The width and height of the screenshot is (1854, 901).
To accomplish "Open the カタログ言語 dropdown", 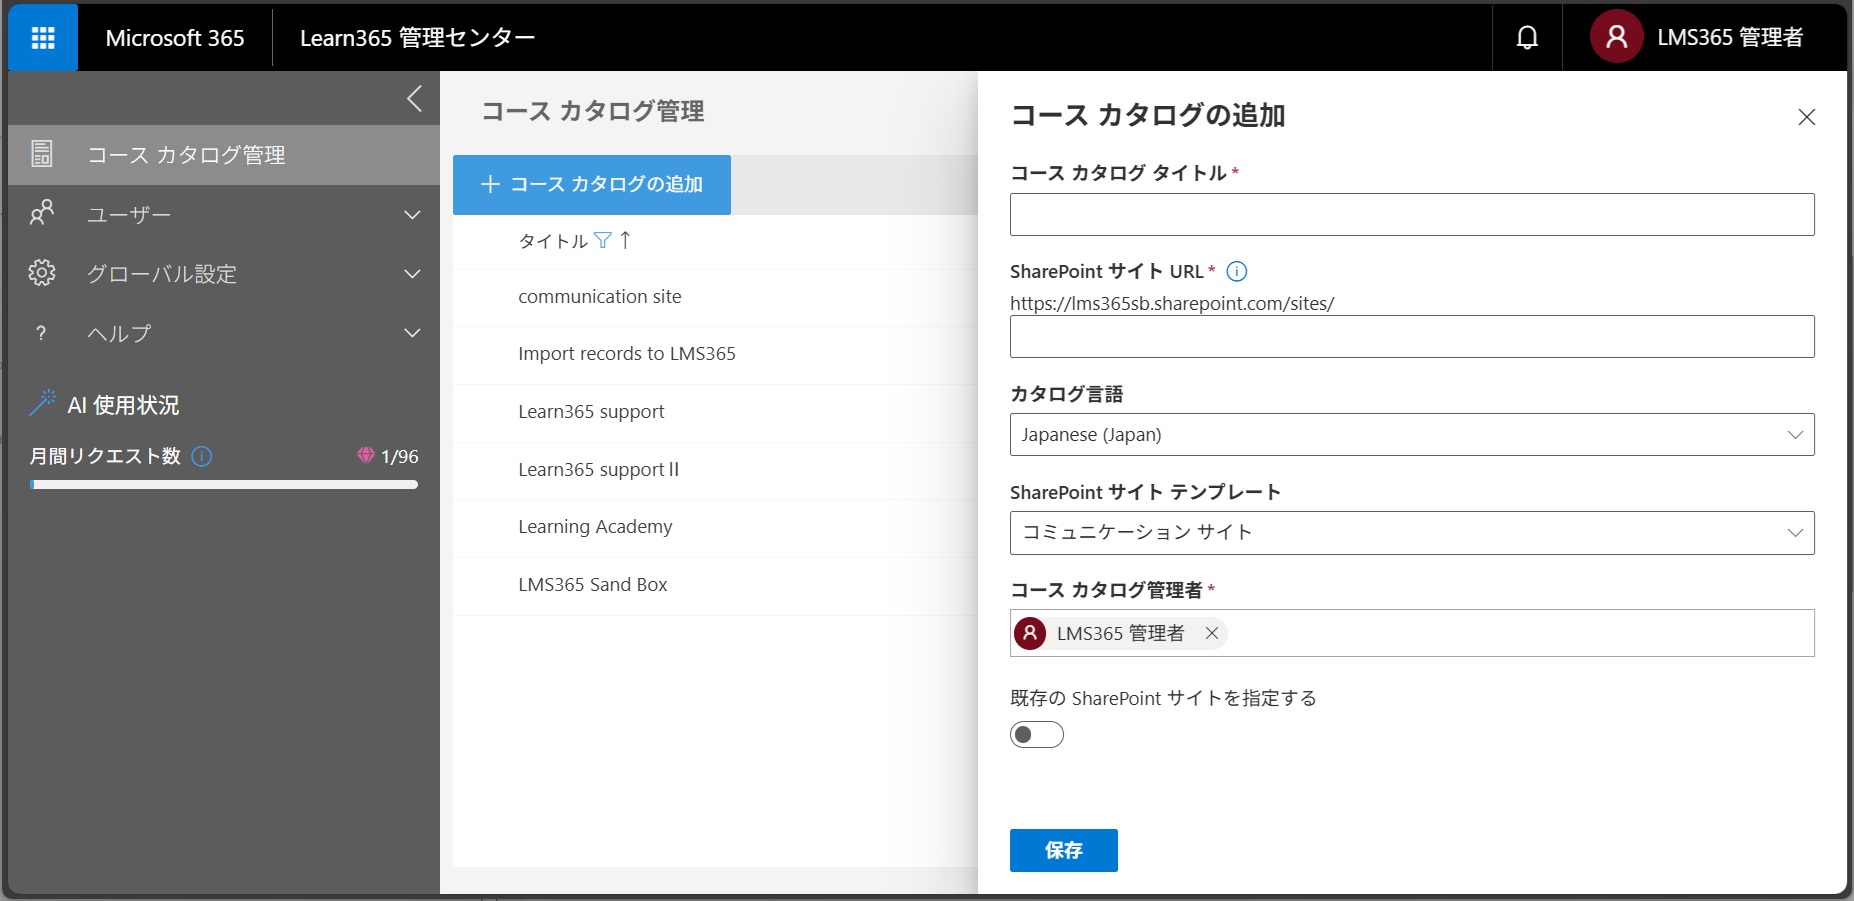I will pos(1412,435).
